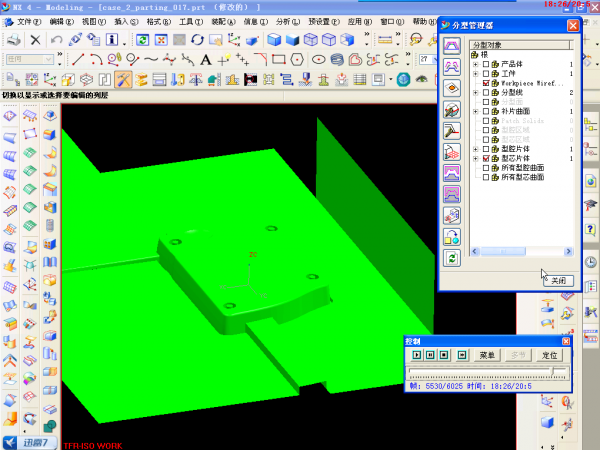Expand the 分型线 tree node
Image resolution: width=600 pixels, height=450 pixels.
[x=476, y=93]
